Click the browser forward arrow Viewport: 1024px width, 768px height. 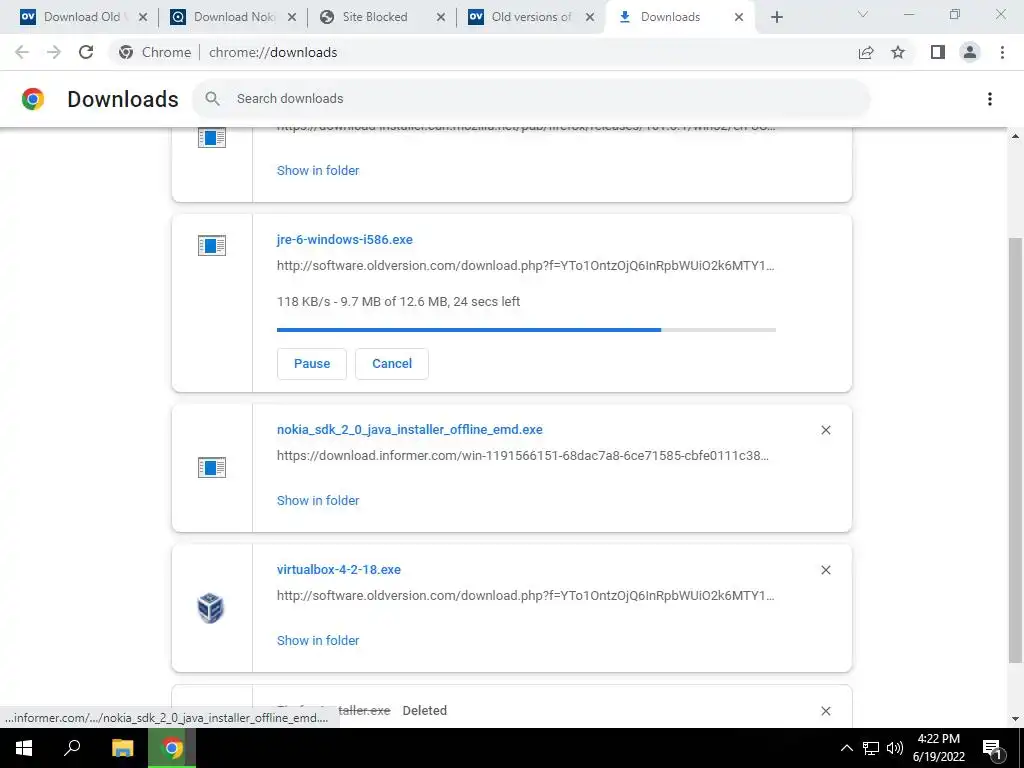pyautogui.click(x=54, y=52)
